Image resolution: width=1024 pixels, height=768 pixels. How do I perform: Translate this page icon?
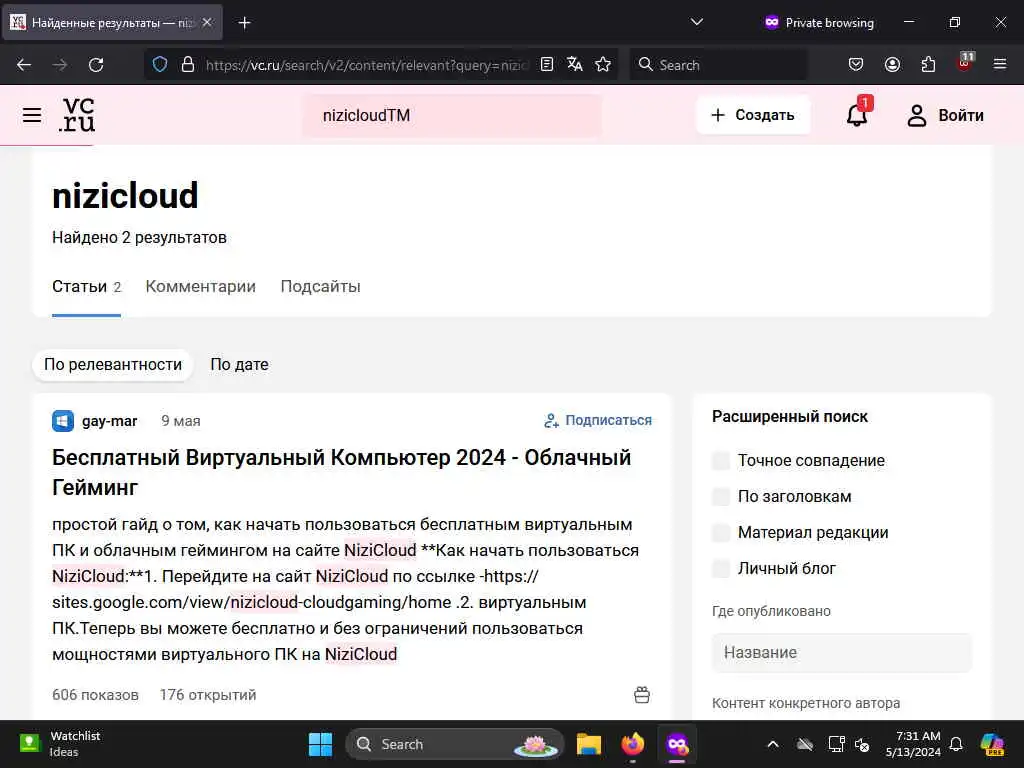(x=575, y=65)
